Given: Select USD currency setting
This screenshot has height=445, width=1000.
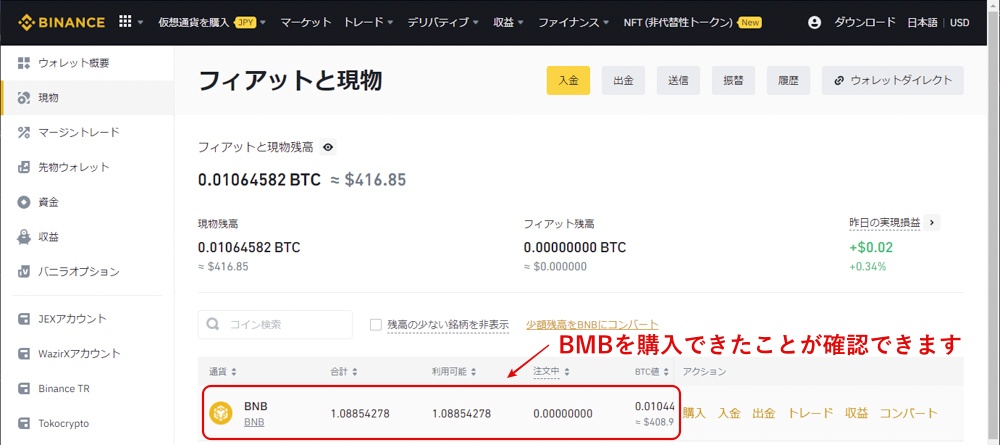Looking at the screenshot, I should click(x=959, y=22).
